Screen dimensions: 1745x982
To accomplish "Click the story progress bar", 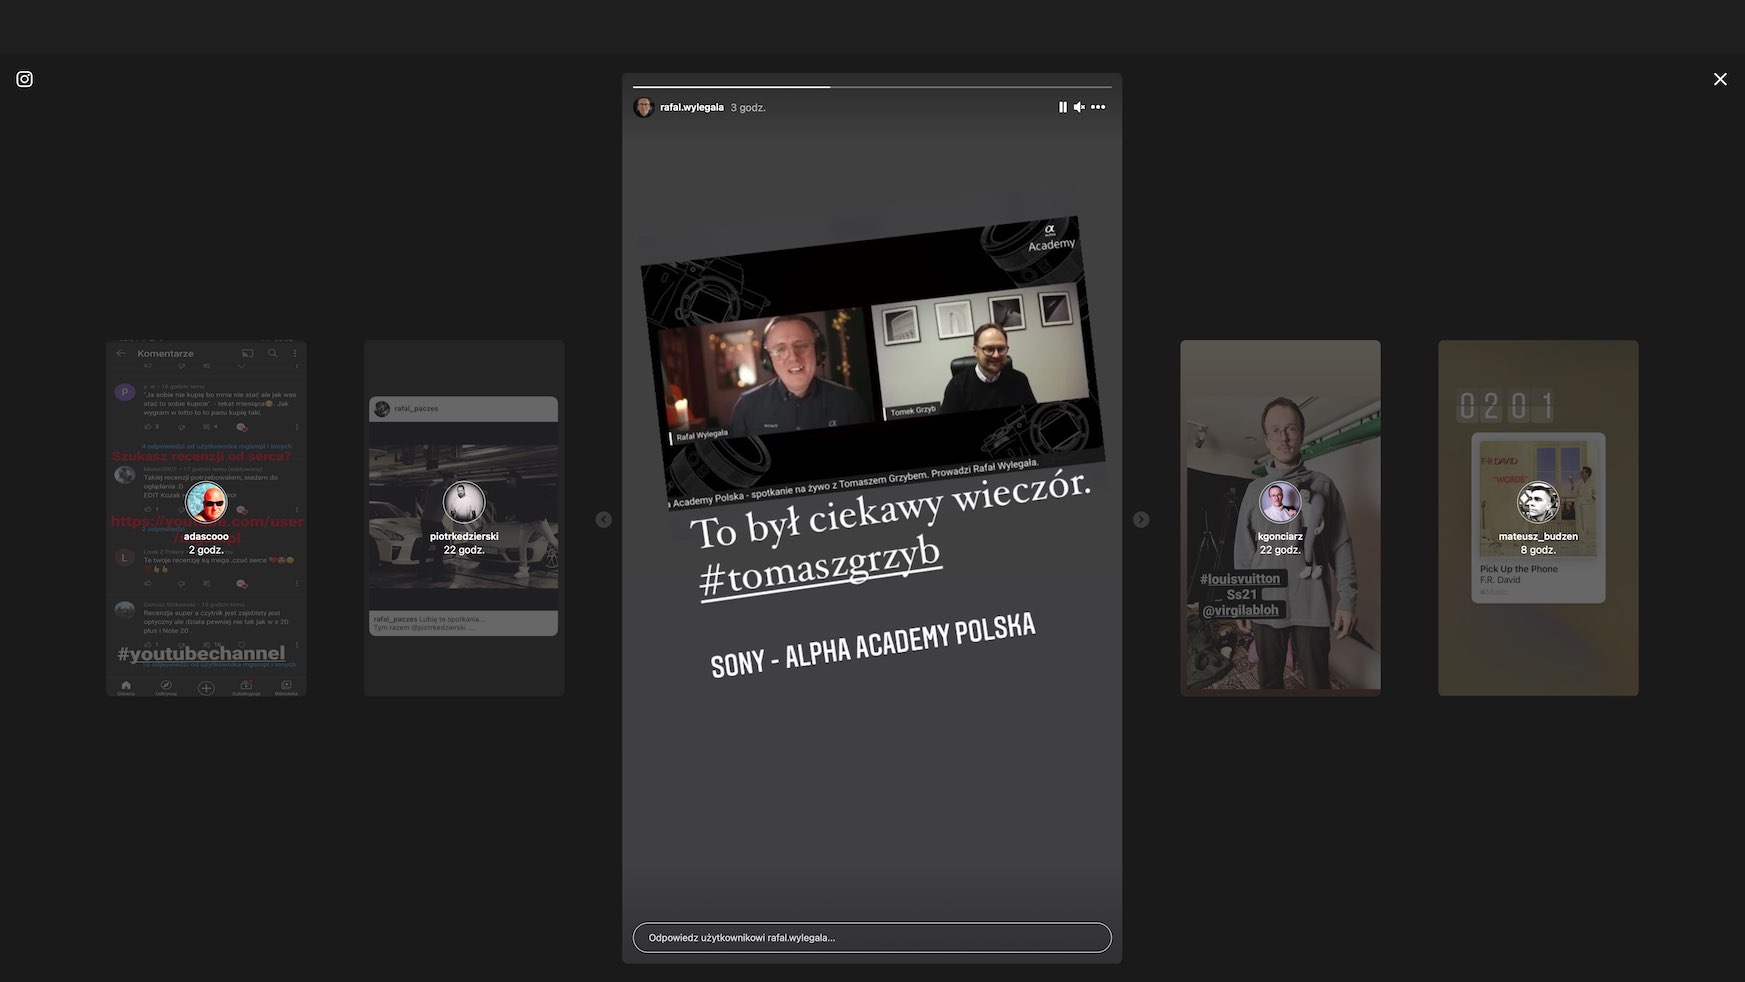I will 872,87.
